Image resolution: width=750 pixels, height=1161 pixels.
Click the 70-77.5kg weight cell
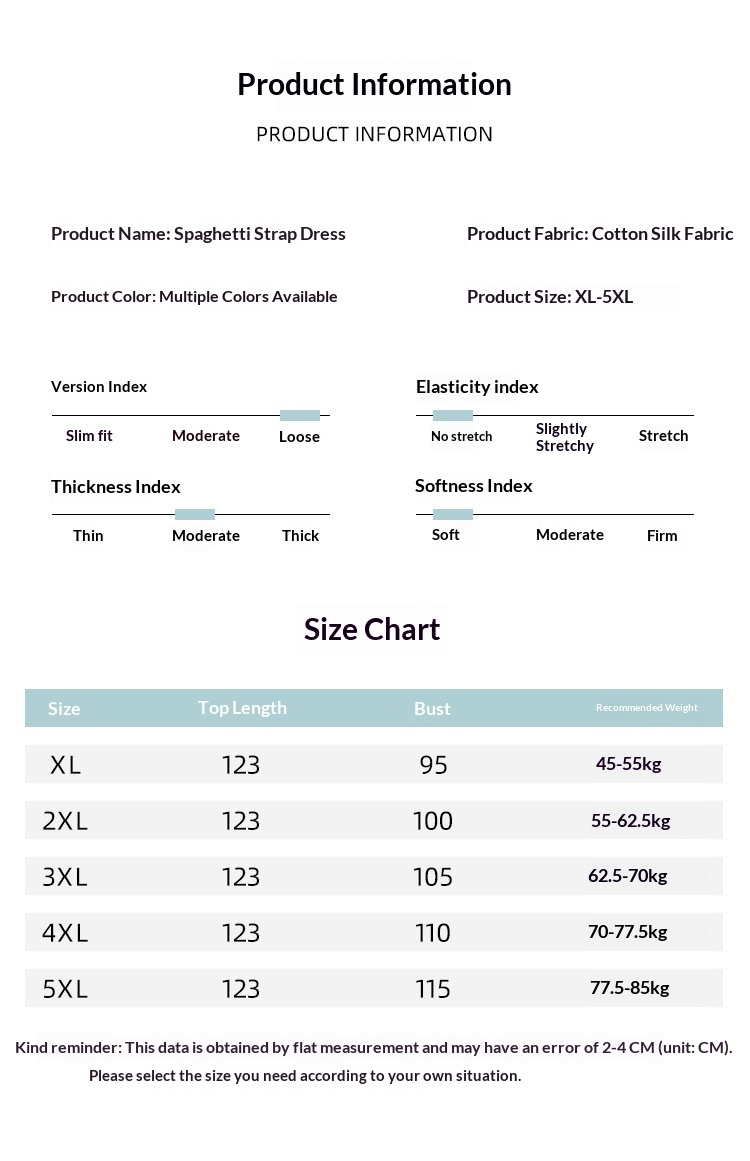pyautogui.click(x=628, y=932)
